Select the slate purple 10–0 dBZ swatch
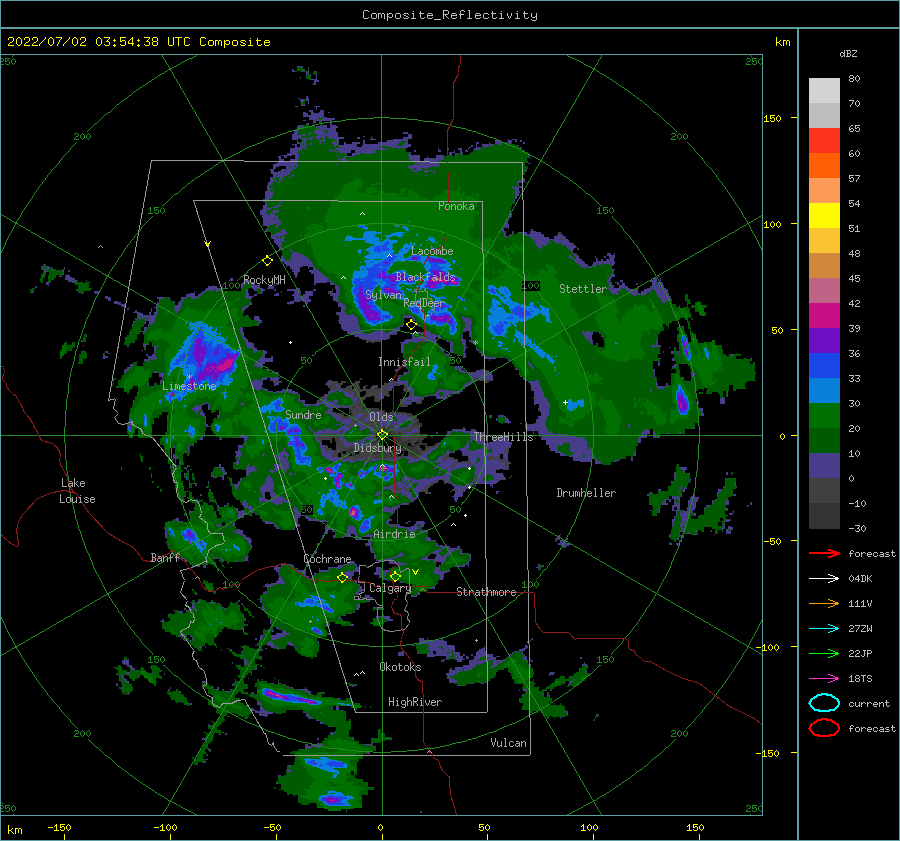900x841 pixels. click(x=824, y=466)
